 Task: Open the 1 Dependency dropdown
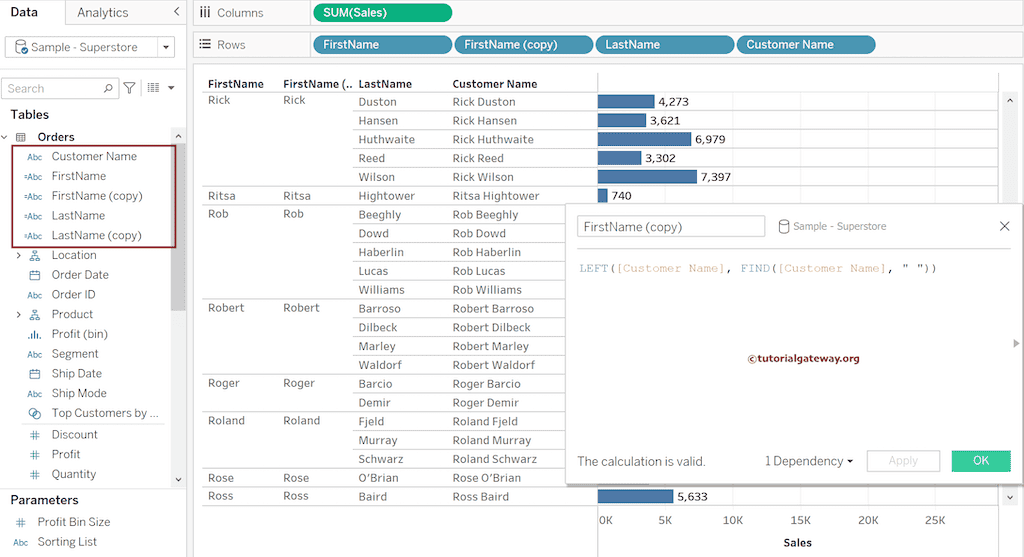pos(809,461)
